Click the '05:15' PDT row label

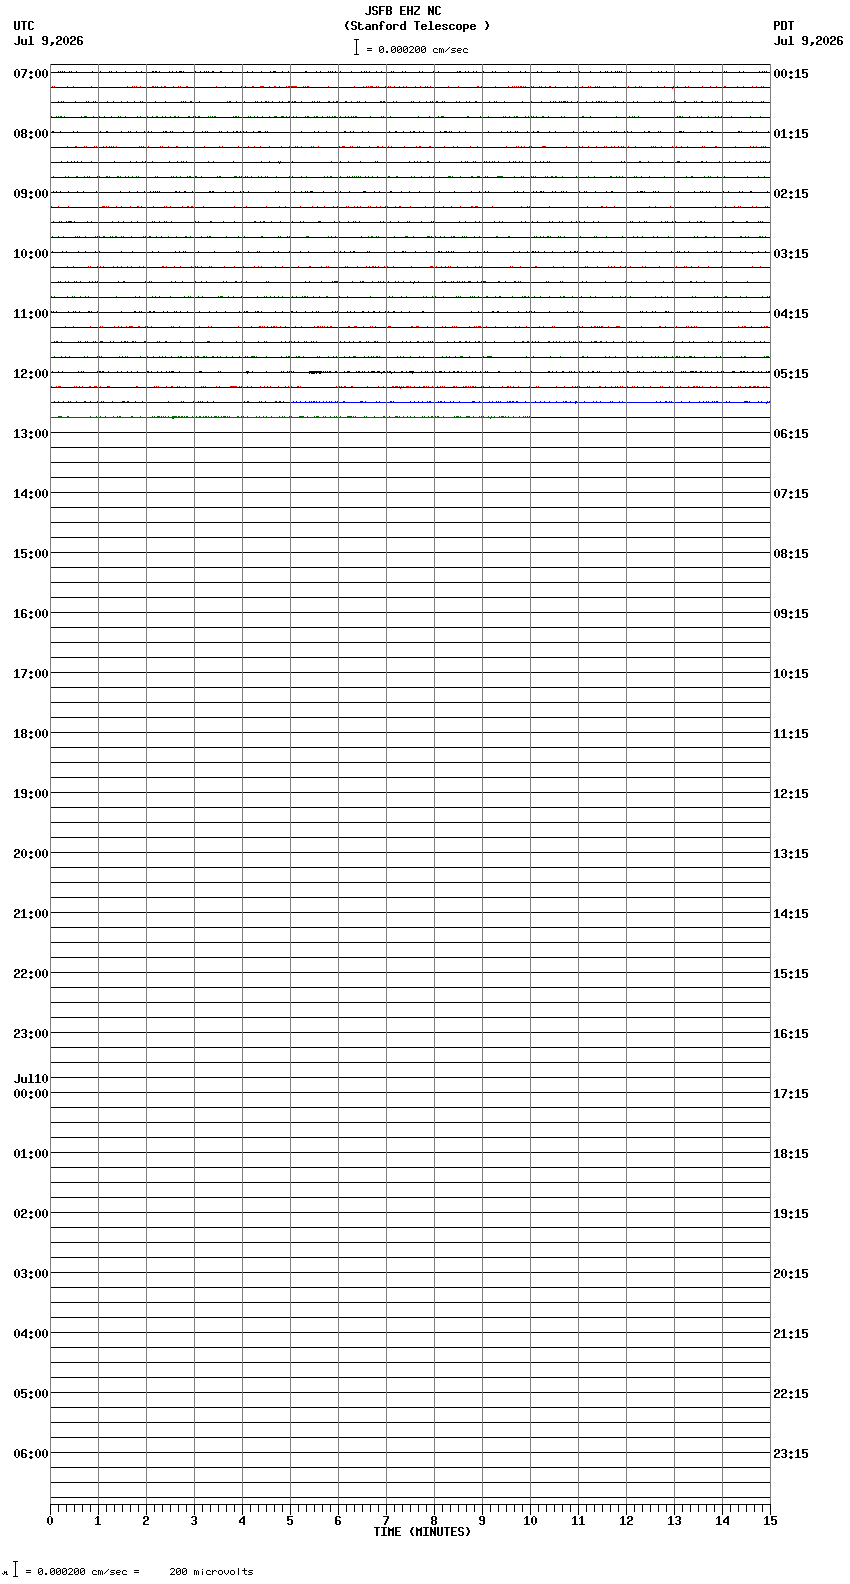pyautogui.click(x=791, y=374)
